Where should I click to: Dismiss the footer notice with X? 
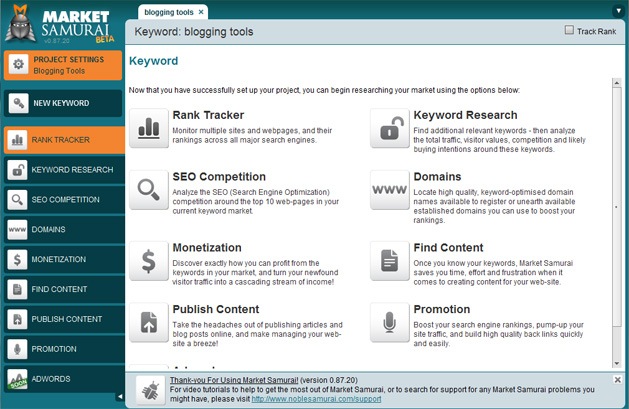pos(618,379)
